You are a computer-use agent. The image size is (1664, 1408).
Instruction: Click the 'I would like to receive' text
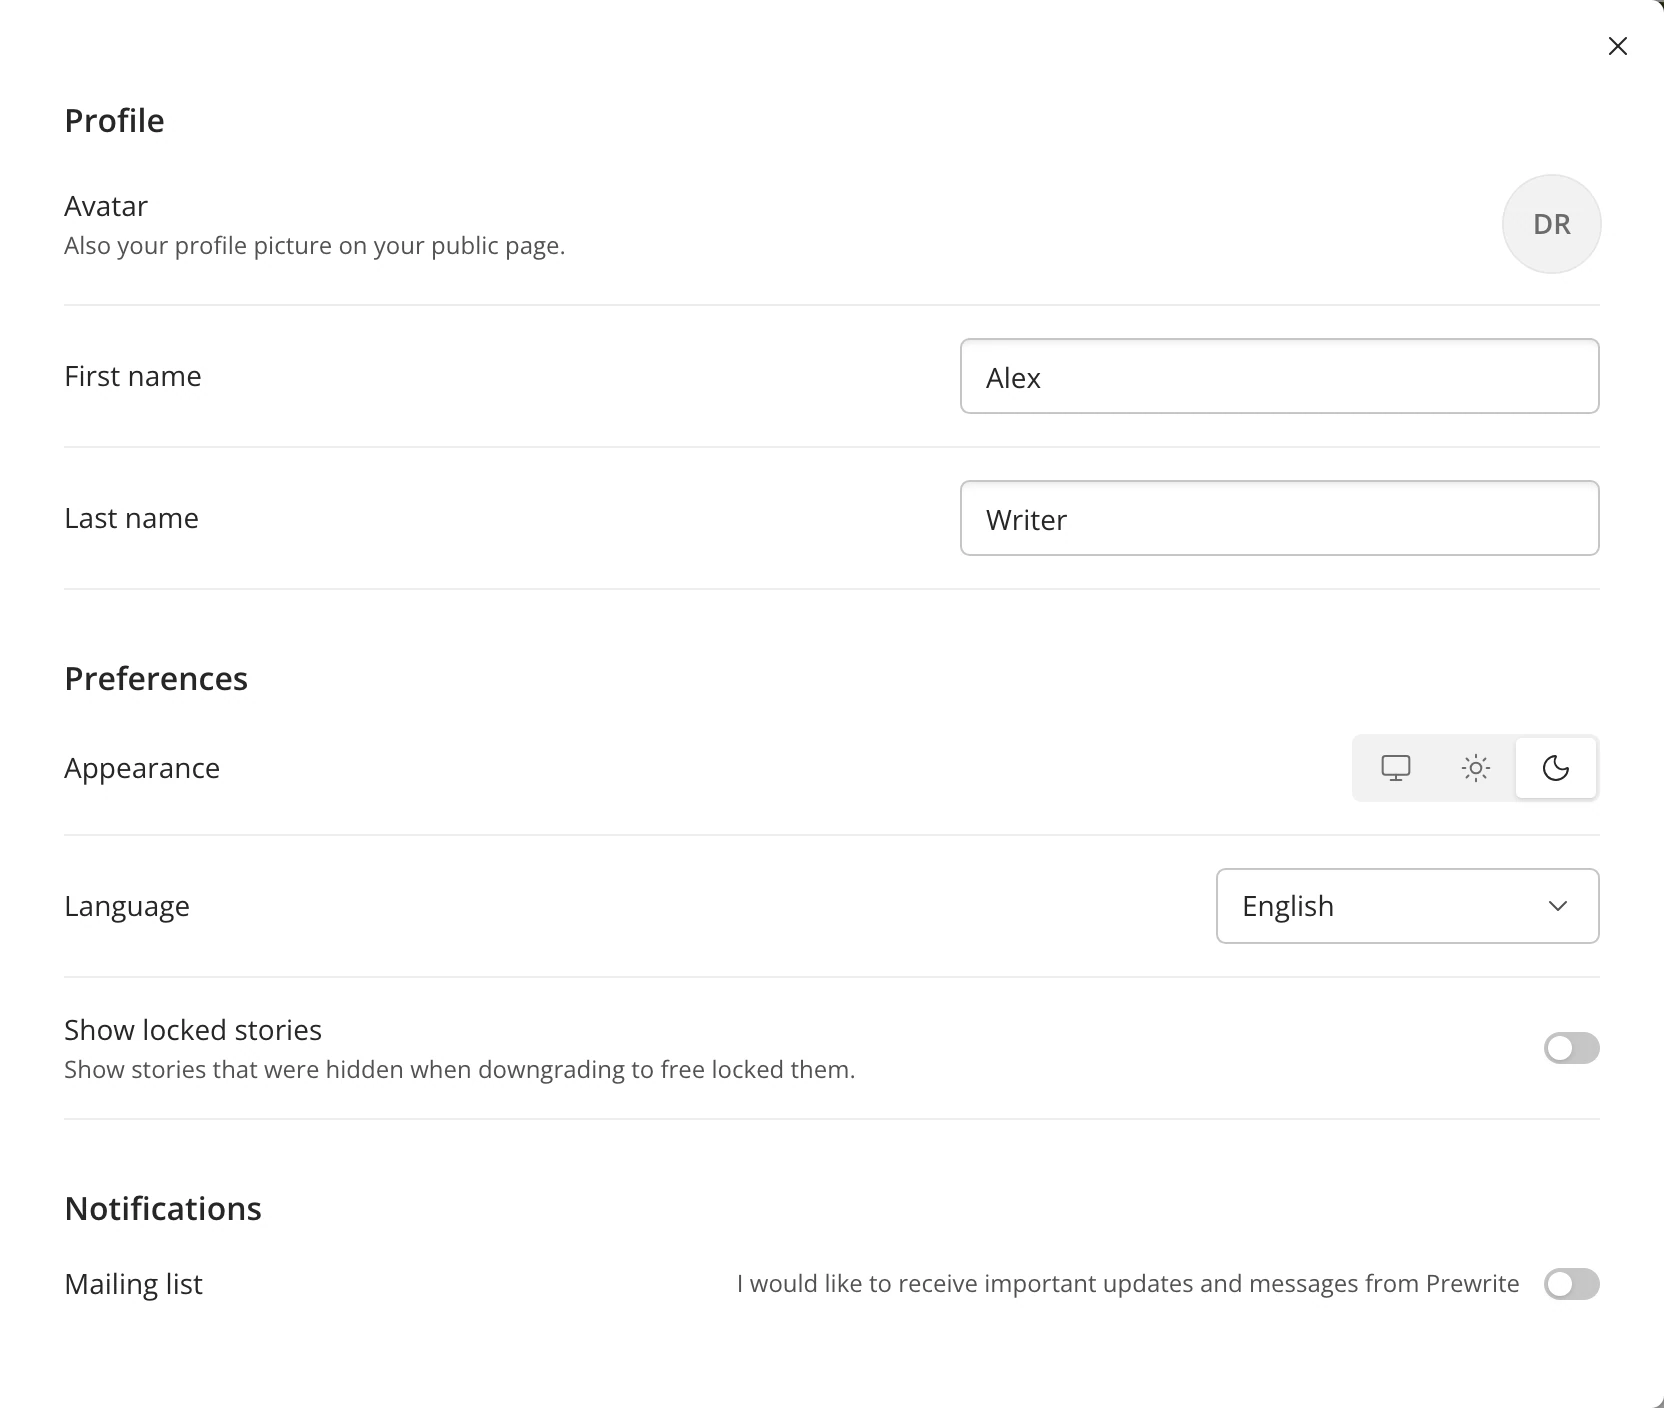(1128, 1284)
